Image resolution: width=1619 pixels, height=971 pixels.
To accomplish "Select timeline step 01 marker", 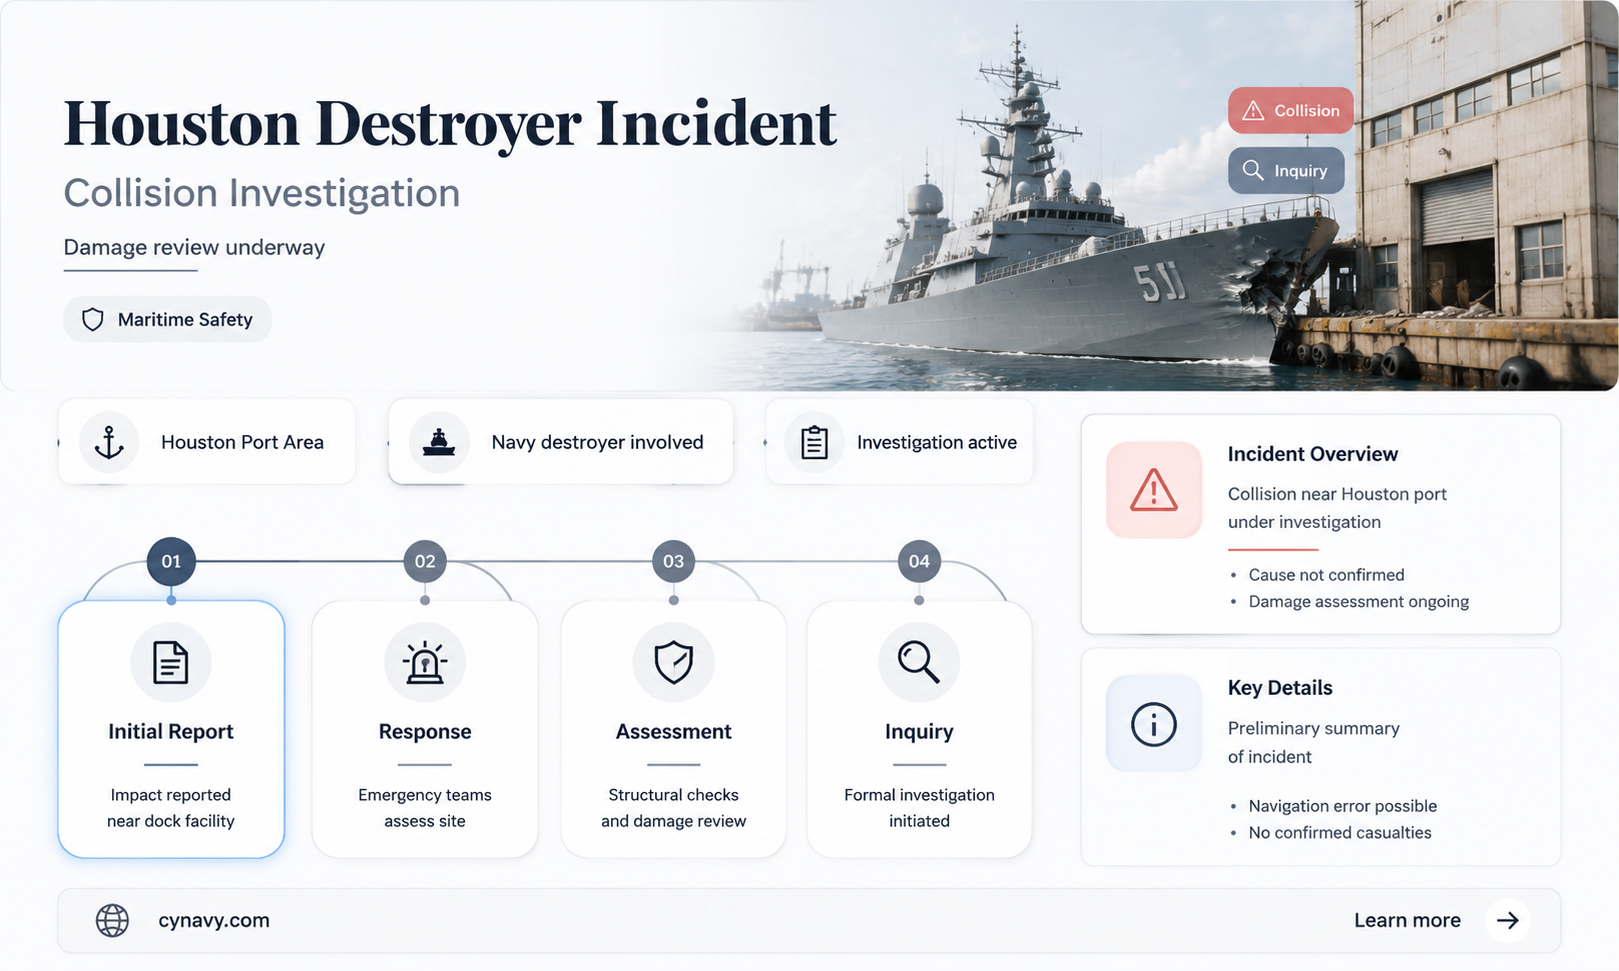I will point(171,561).
